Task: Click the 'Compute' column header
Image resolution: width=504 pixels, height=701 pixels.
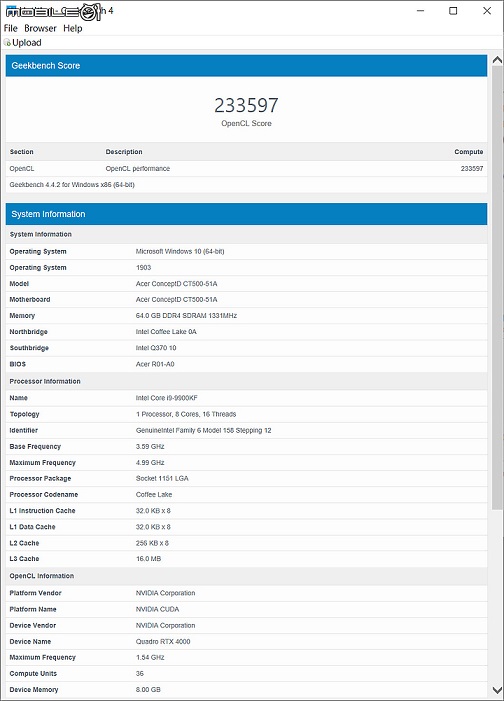Action: 469,152
